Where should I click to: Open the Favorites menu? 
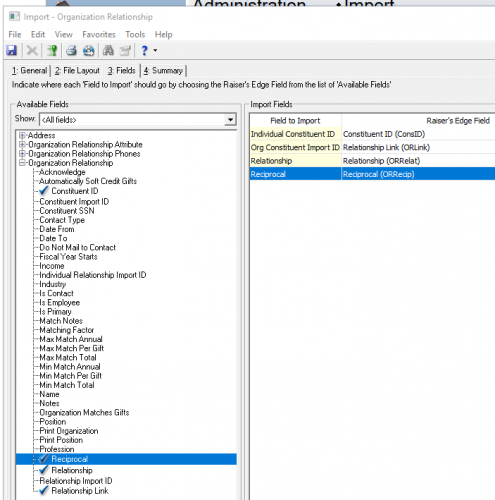(x=99, y=34)
